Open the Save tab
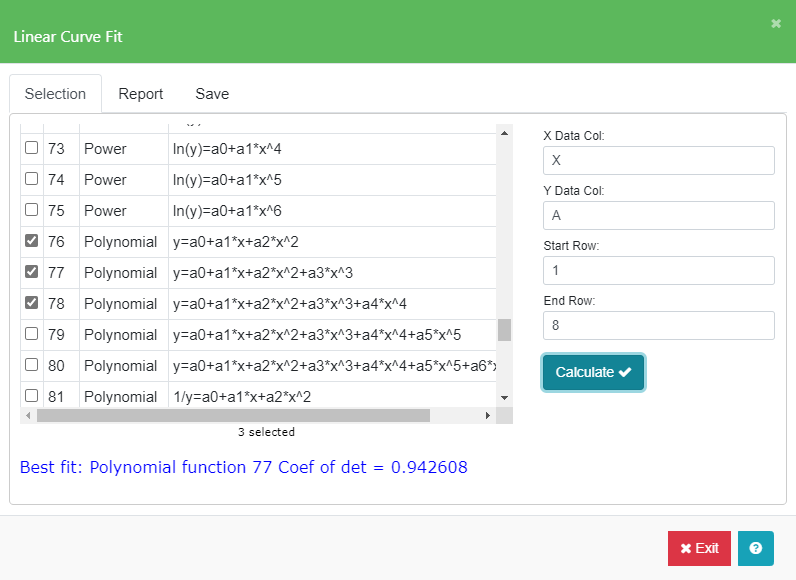Image resolution: width=796 pixels, height=580 pixels. 212,94
